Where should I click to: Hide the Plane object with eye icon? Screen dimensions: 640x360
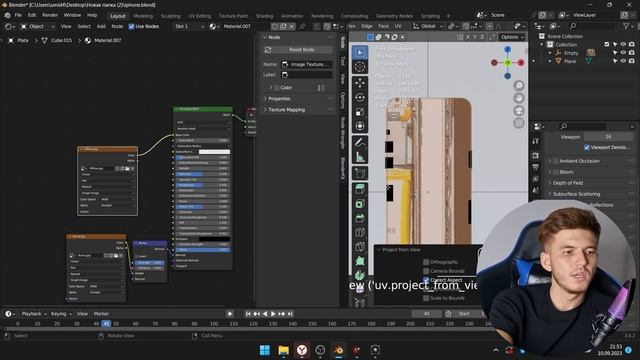coord(623,61)
